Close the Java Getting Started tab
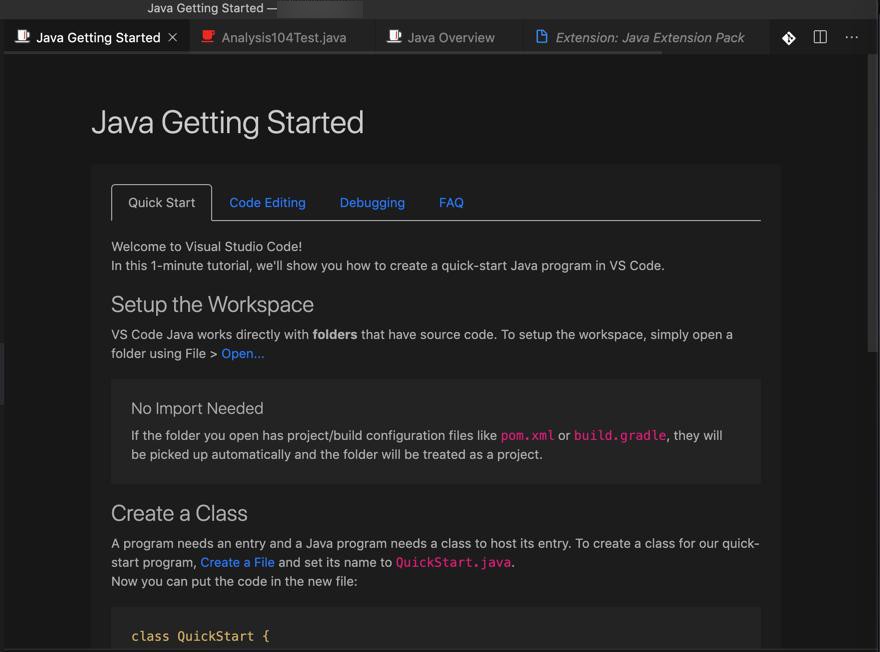Image resolution: width=880 pixels, height=652 pixels. pyautogui.click(x=173, y=37)
